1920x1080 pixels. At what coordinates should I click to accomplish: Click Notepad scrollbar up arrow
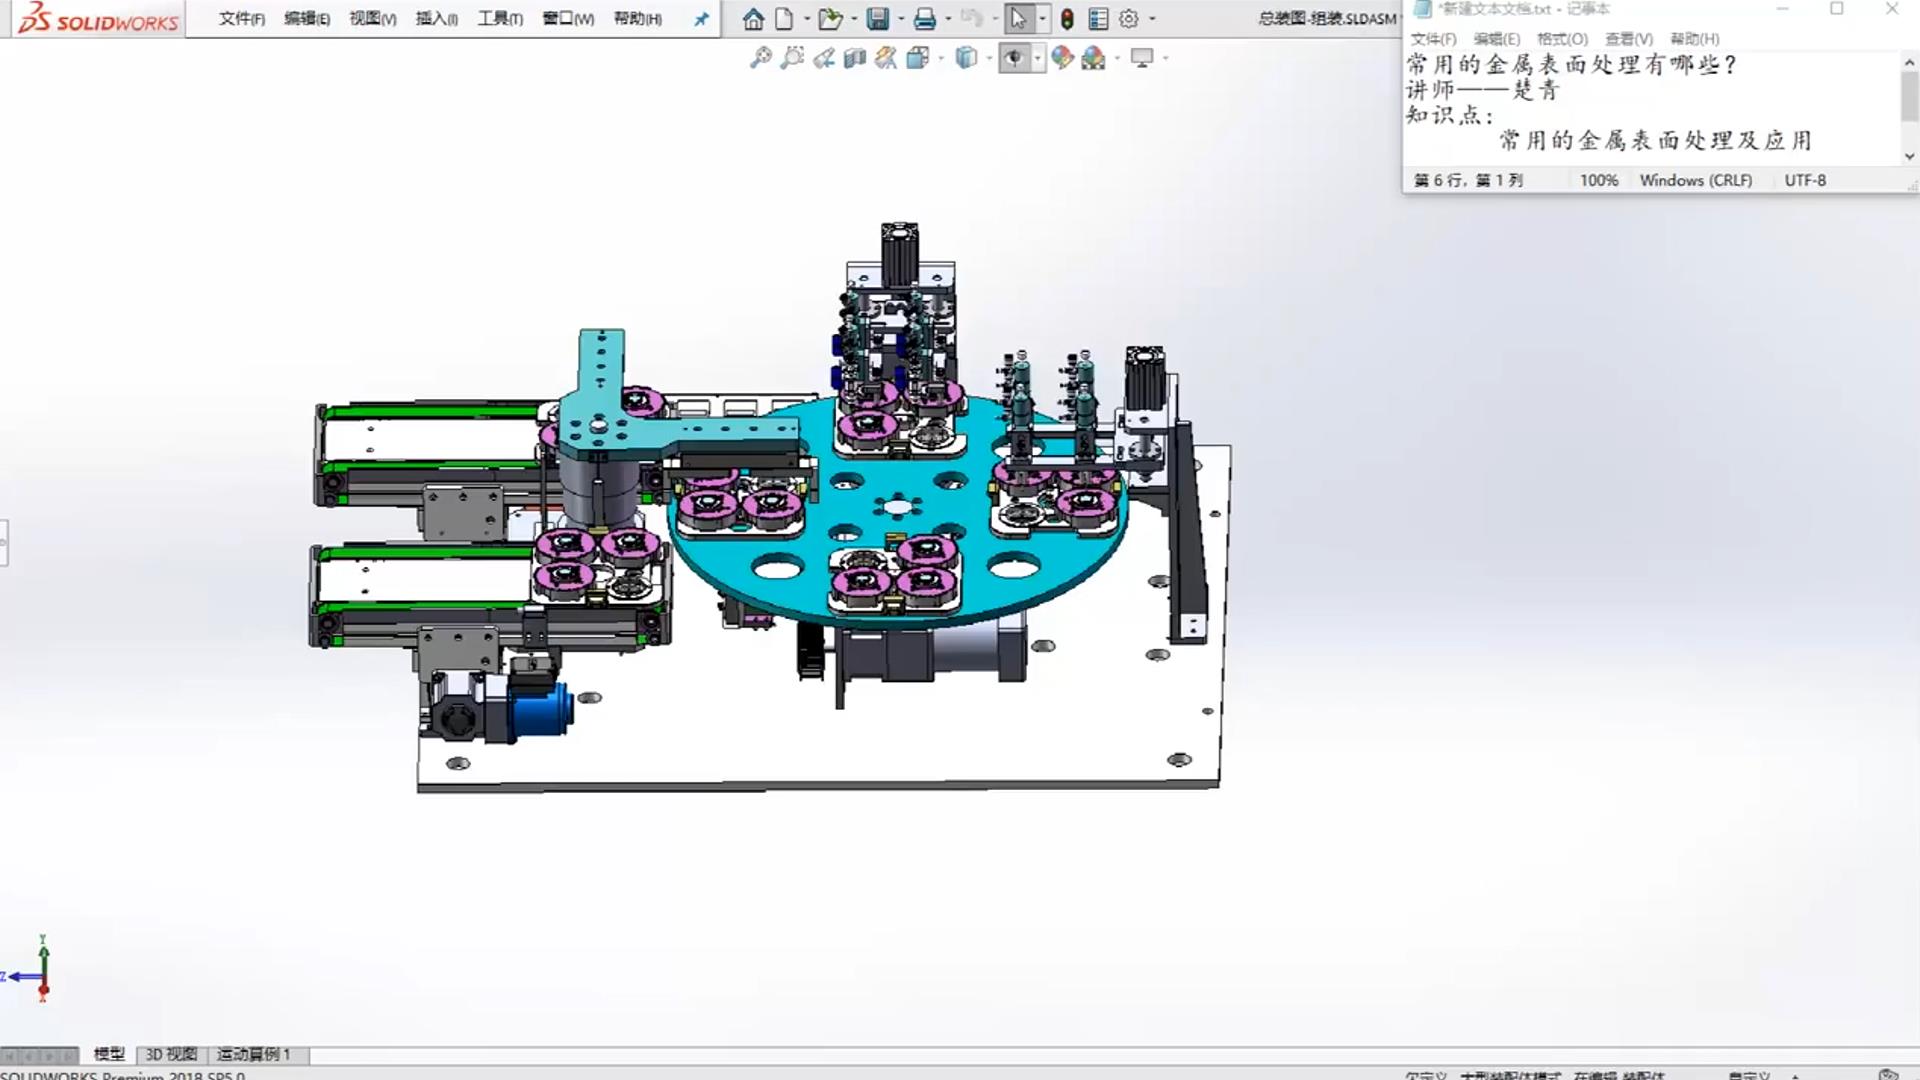click(x=1909, y=62)
